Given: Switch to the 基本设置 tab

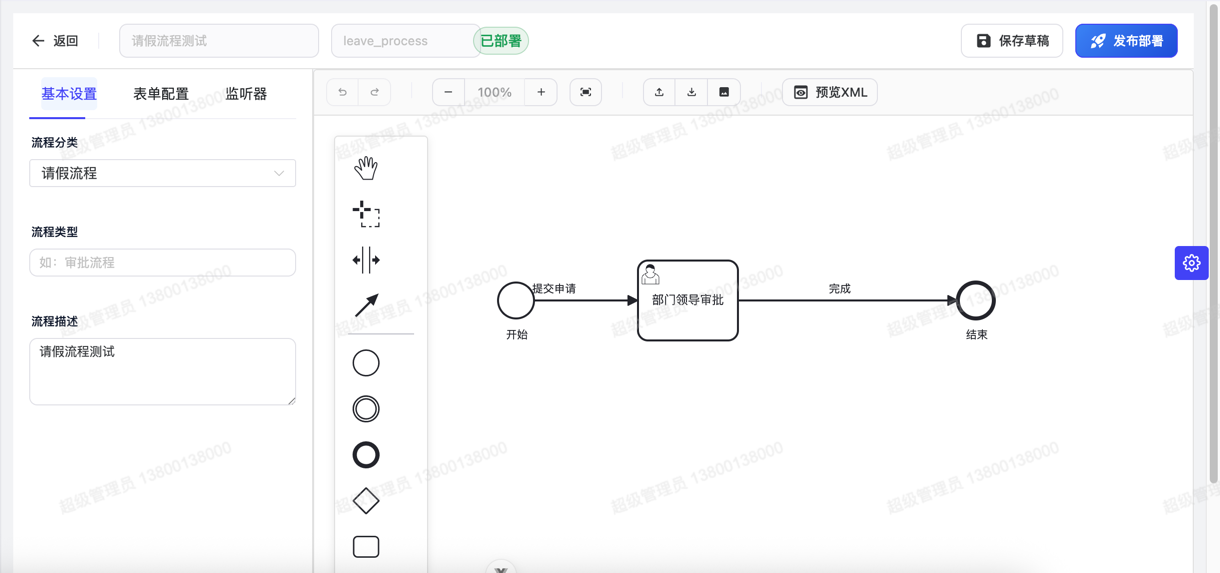Looking at the screenshot, I should (69, 94).
